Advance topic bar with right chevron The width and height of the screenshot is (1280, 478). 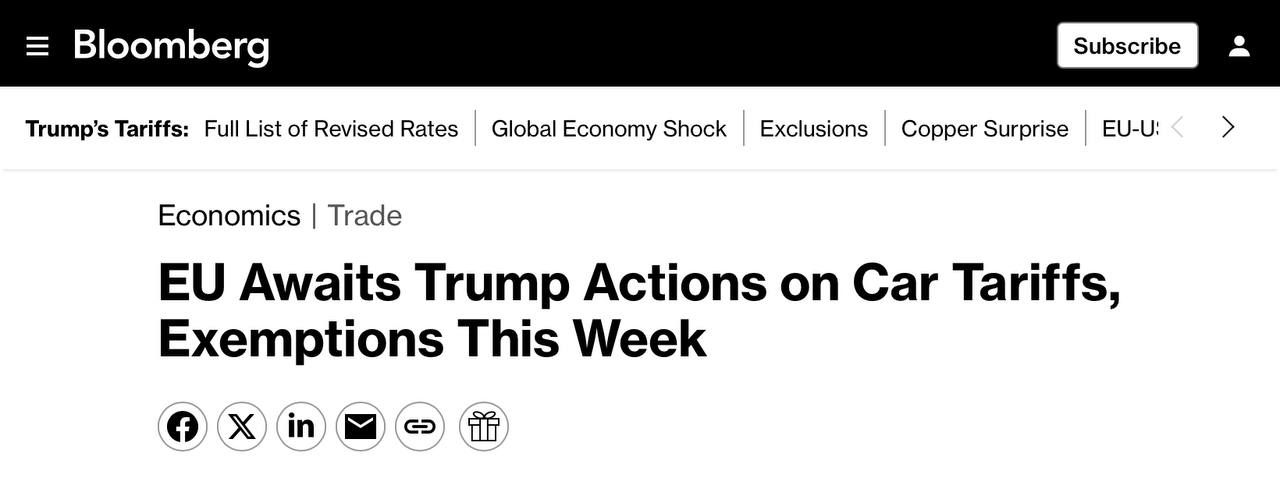[1229, 128]
